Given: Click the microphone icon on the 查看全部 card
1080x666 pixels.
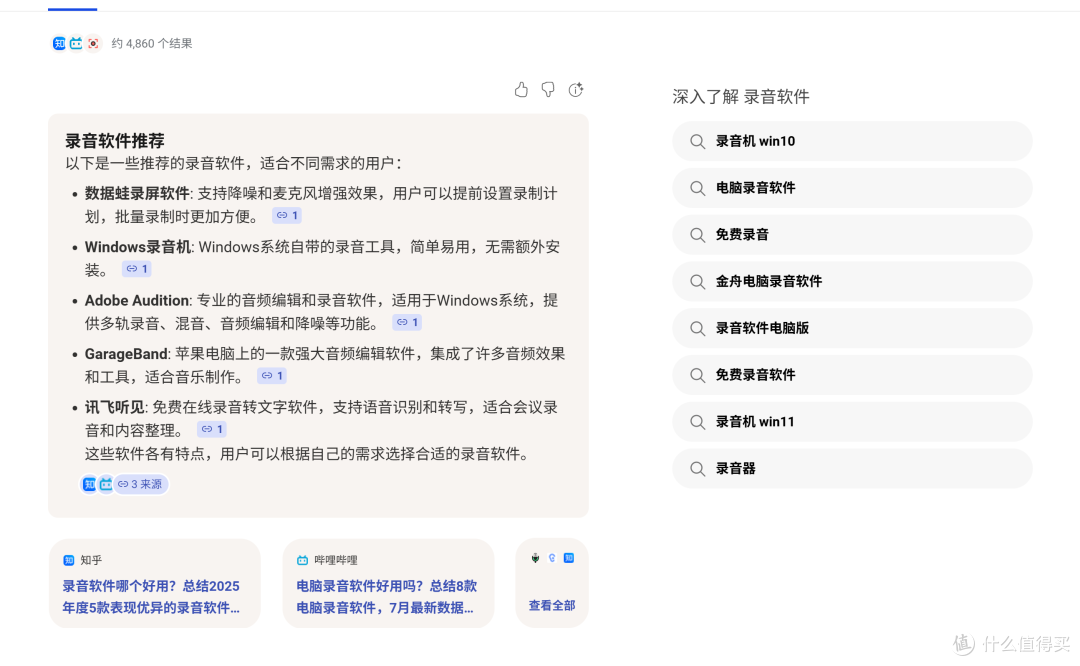Looking at the screenshot, I should pos(535,558).
